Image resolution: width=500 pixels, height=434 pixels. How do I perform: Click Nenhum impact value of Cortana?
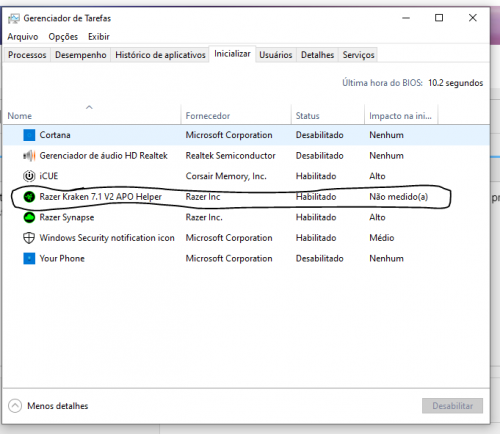tap(386, 135)
